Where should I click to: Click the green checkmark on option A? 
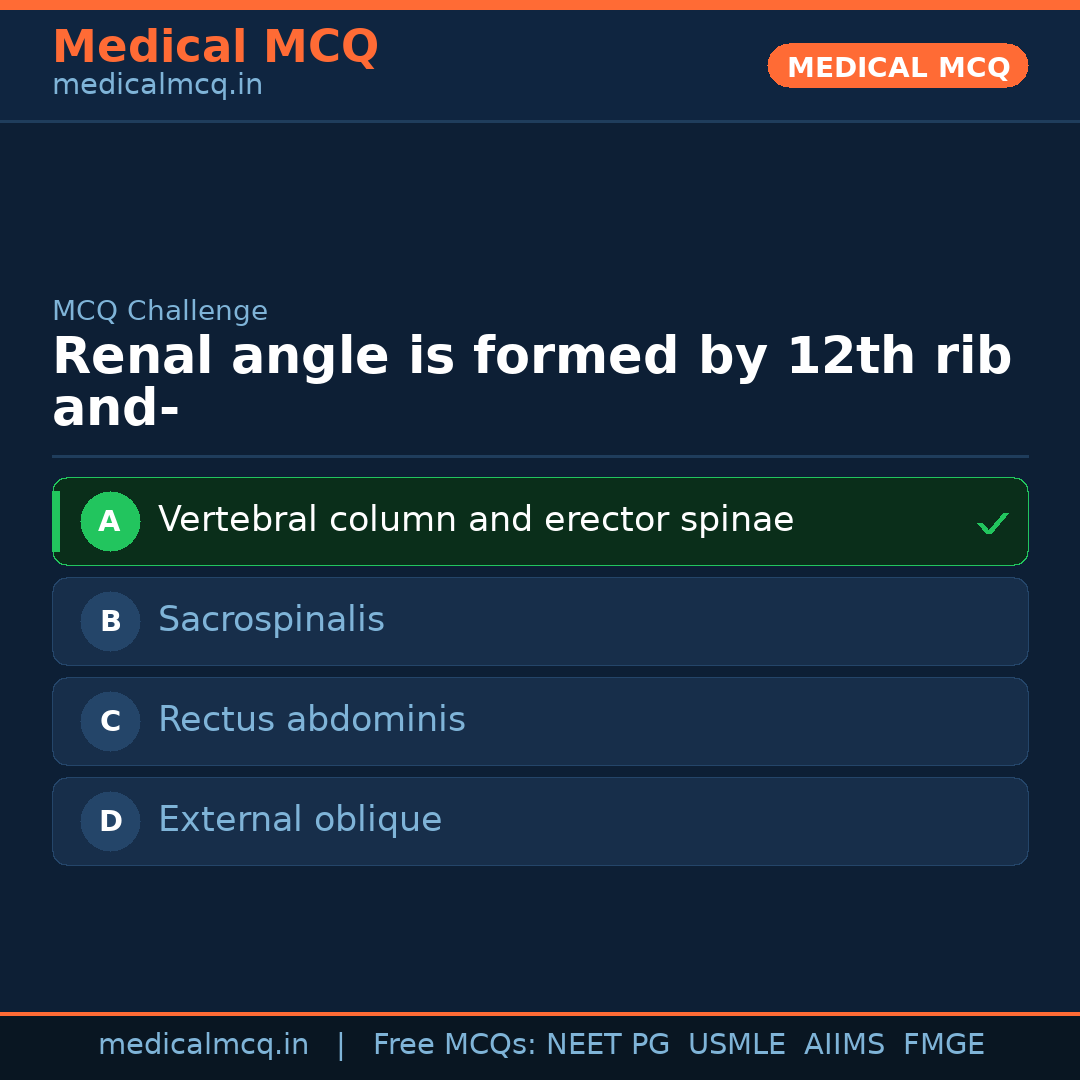click(x=992, y=523)
